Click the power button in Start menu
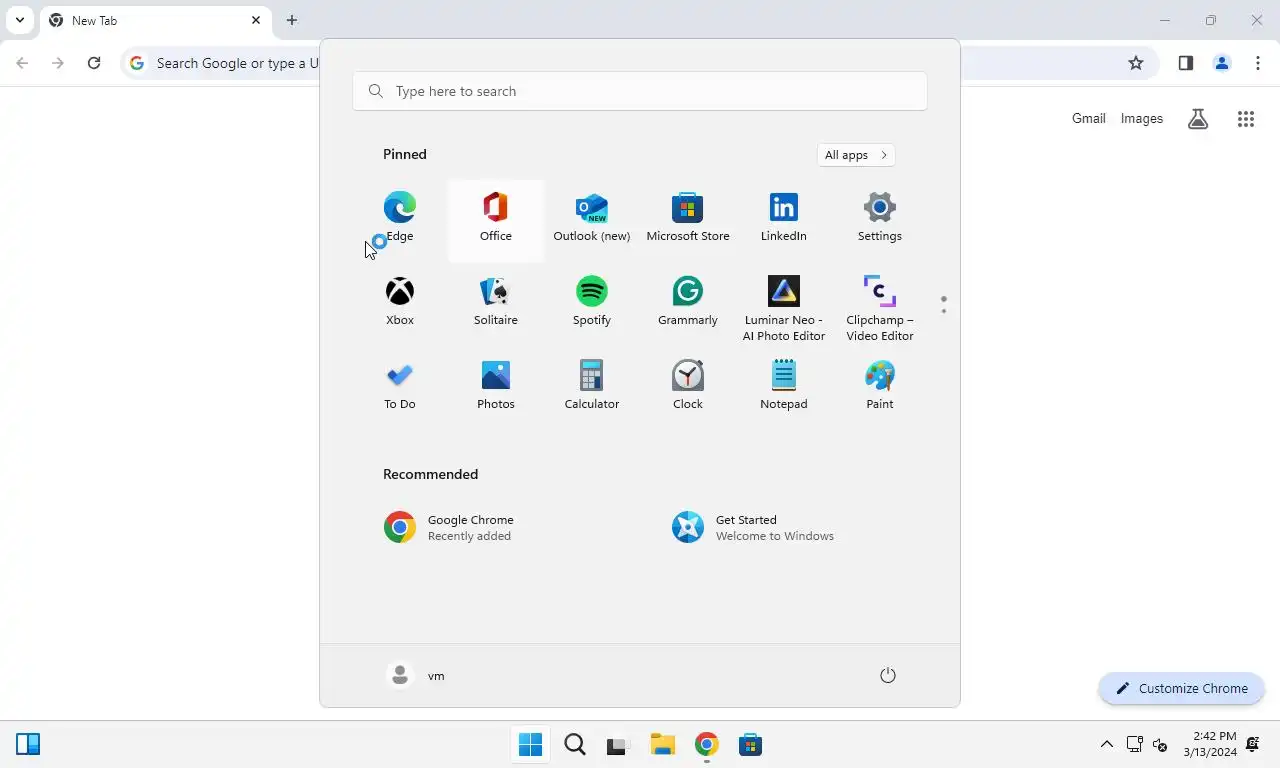The image size is (1280, 768). click(887, 675)
